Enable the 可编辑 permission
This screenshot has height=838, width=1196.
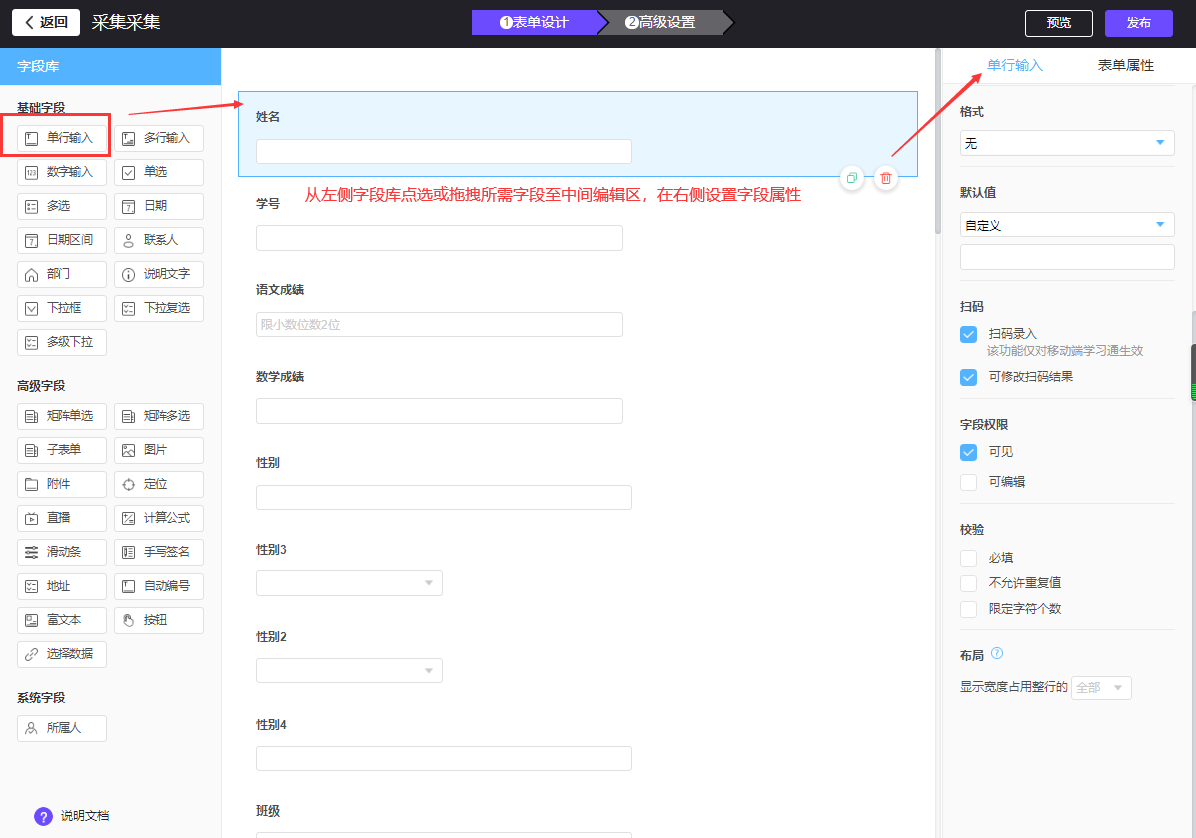point(969,482)
